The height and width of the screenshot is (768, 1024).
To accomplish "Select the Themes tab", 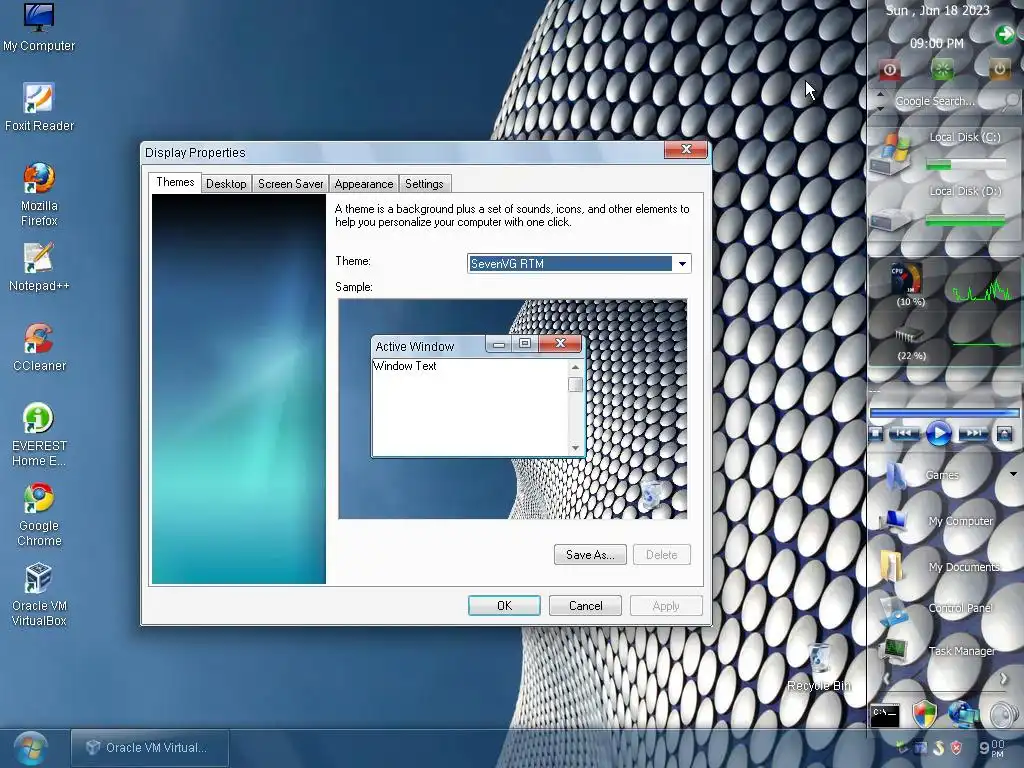I will (175, 182).
